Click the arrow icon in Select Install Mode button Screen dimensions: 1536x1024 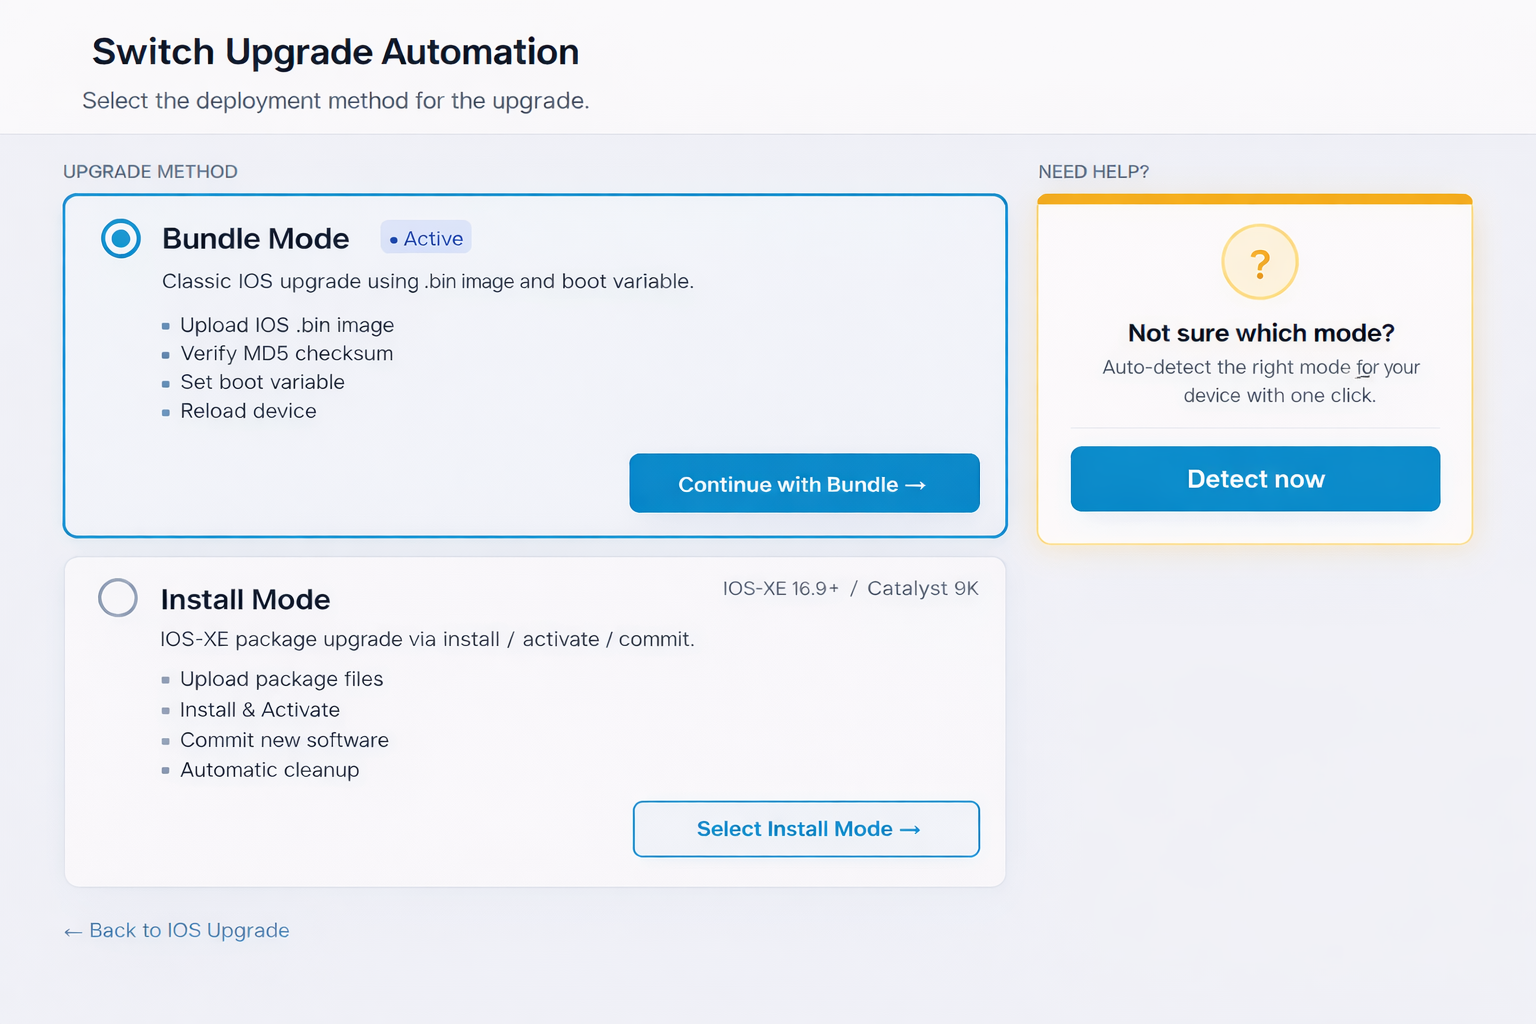tap(909, 829)
